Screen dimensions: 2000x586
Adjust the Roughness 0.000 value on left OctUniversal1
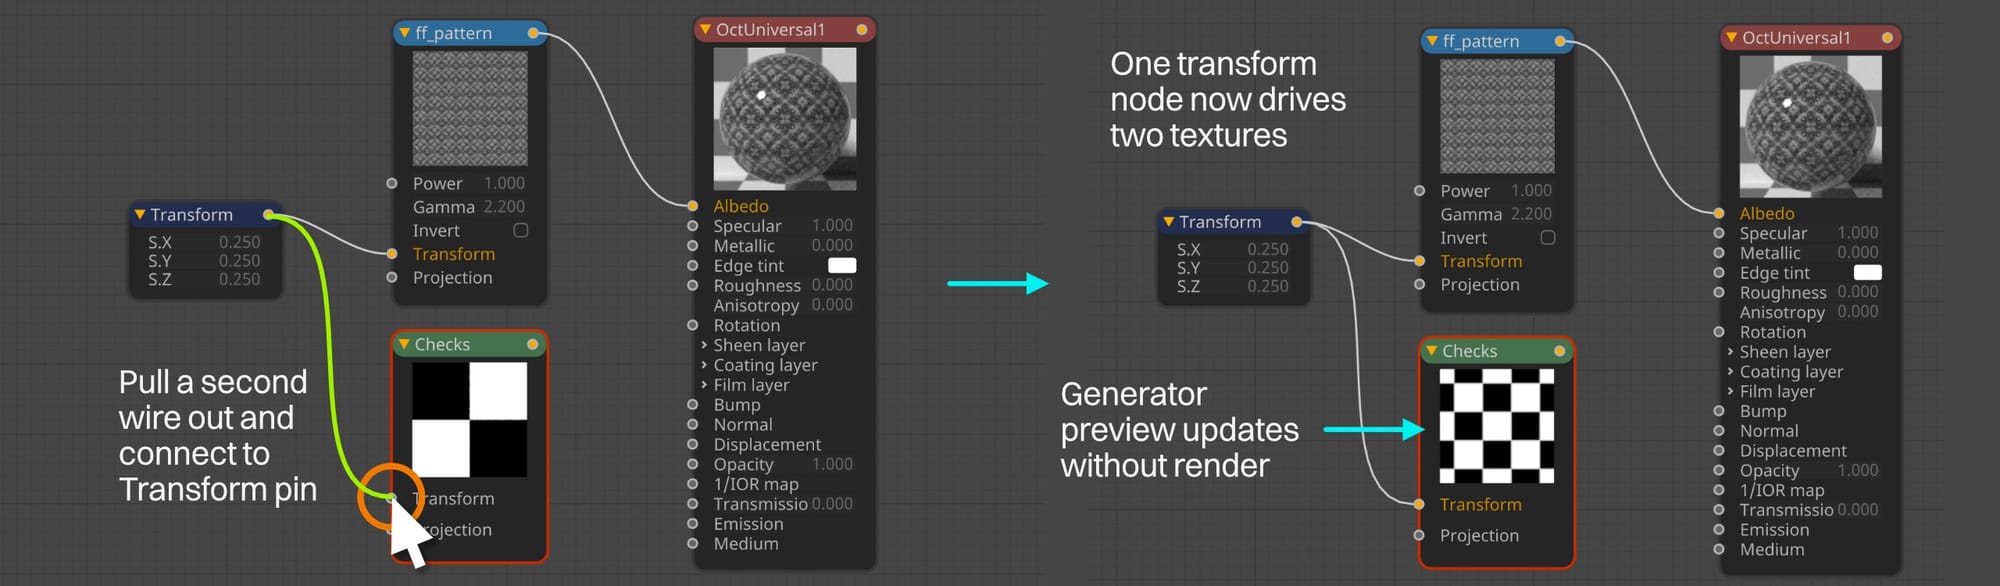click(x=832, y=285)
